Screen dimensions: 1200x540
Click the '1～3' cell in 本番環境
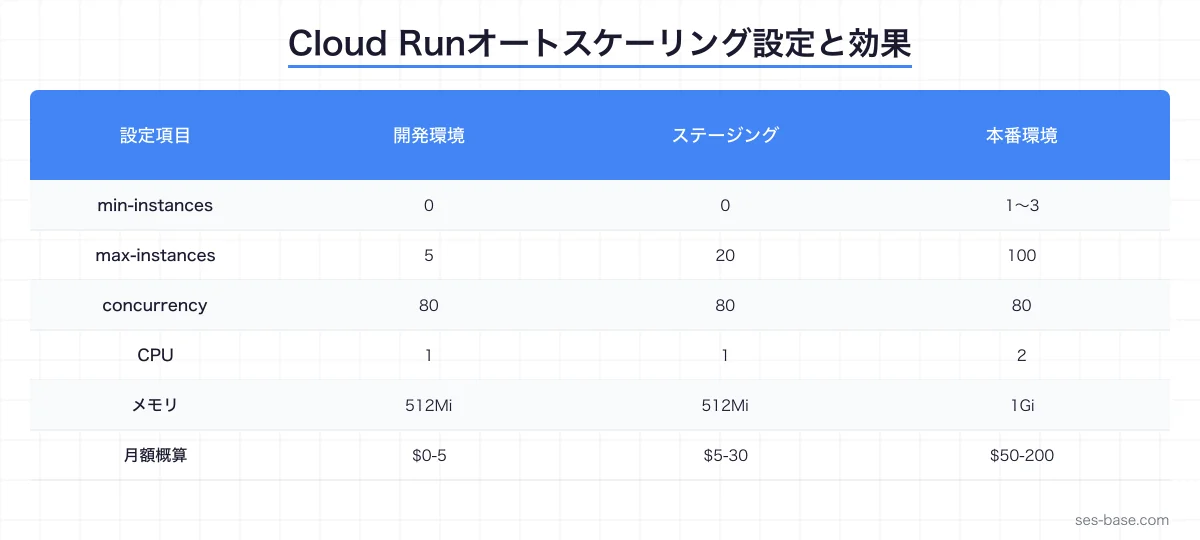(x=1021, y=205)
